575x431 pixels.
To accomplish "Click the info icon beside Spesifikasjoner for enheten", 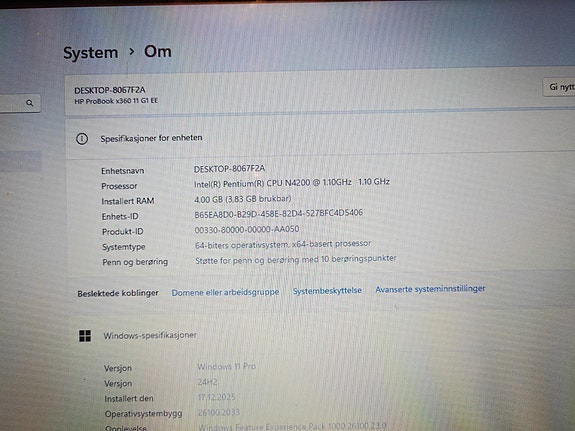I will 82,139.
